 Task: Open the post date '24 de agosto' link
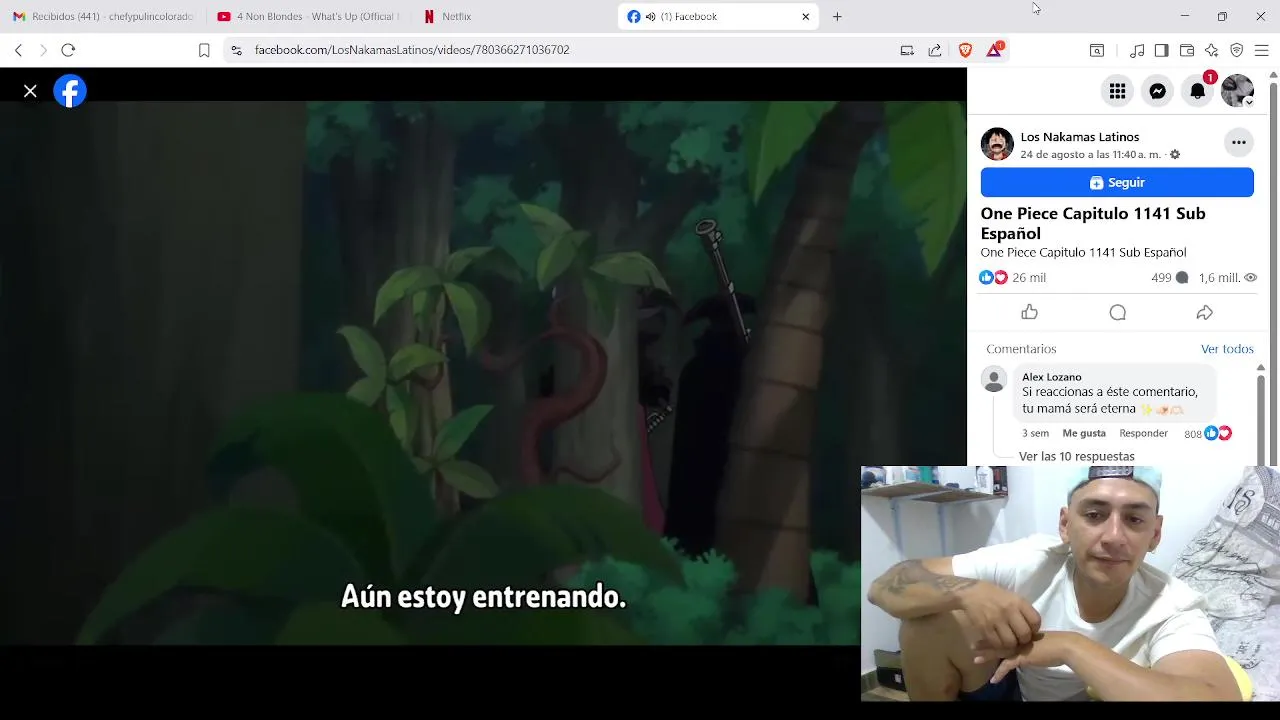(x=1090, y=154)
